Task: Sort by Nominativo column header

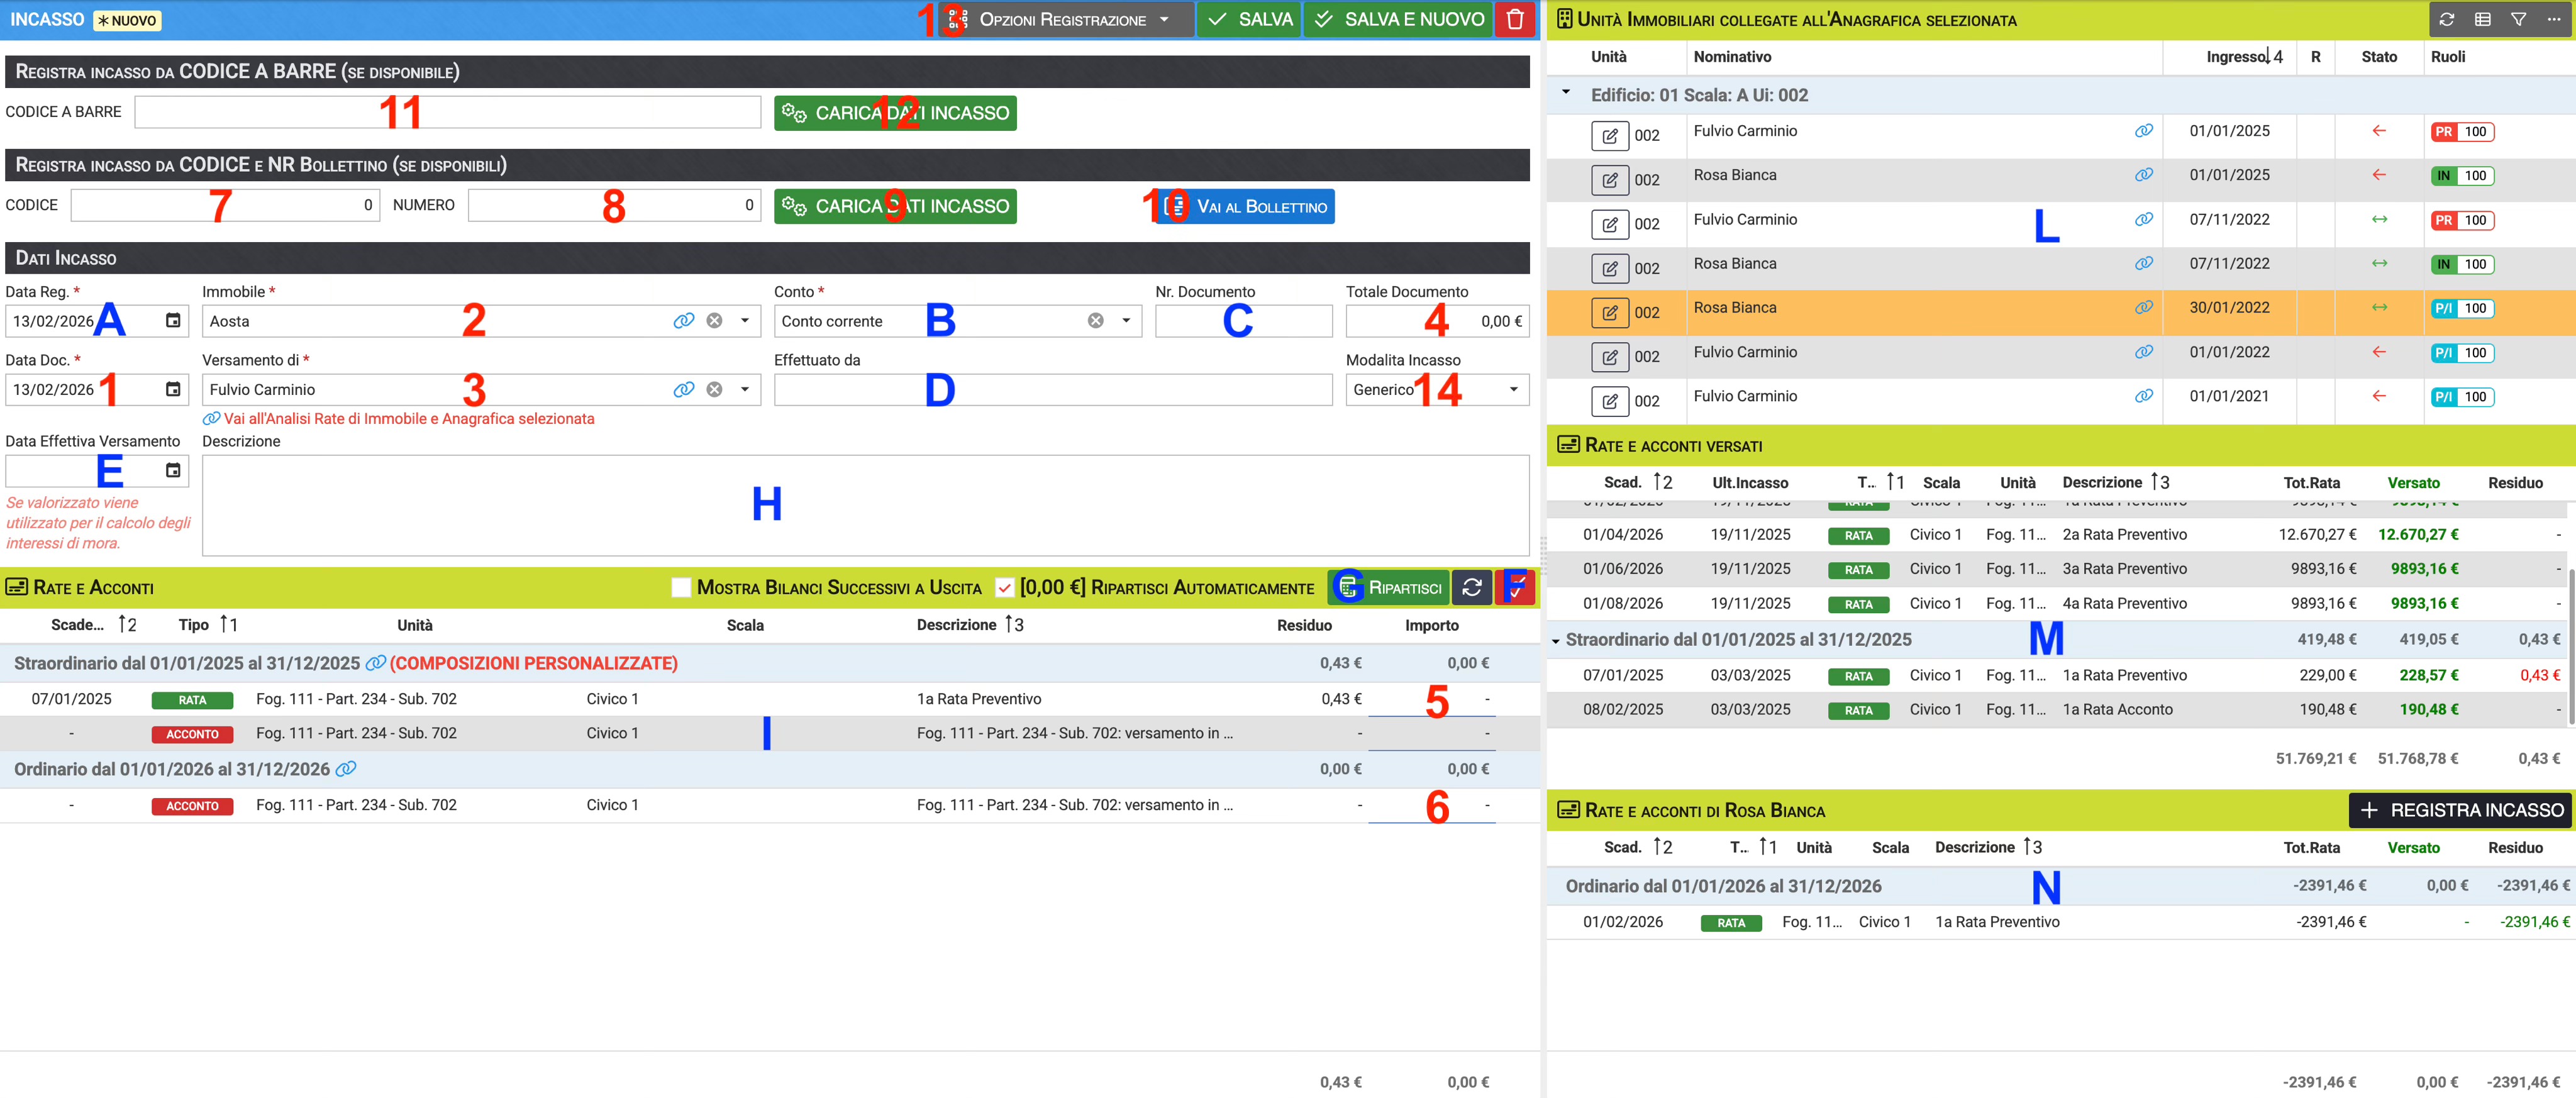Action: tap(1732, 57)
